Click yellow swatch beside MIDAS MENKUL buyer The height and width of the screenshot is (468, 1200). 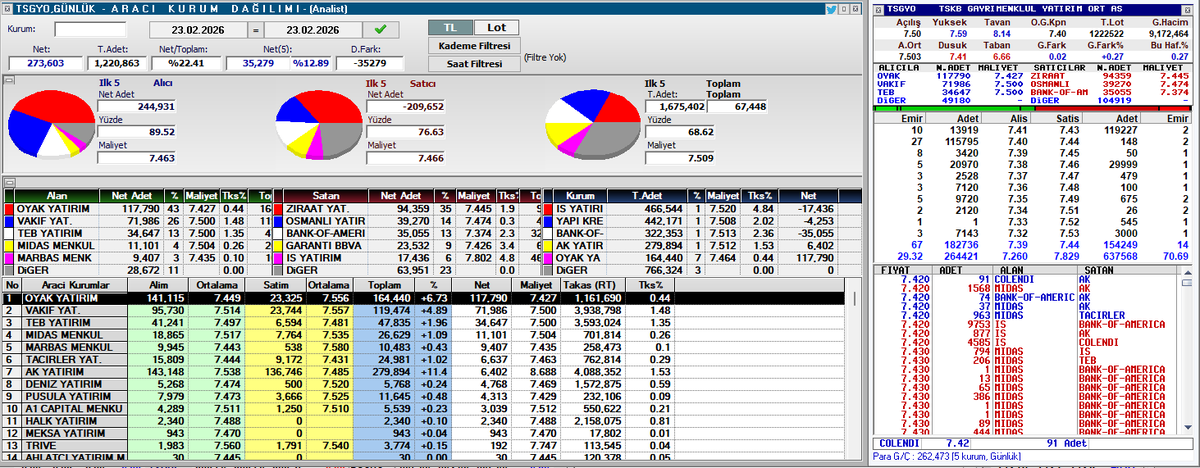tap(9, 244)
